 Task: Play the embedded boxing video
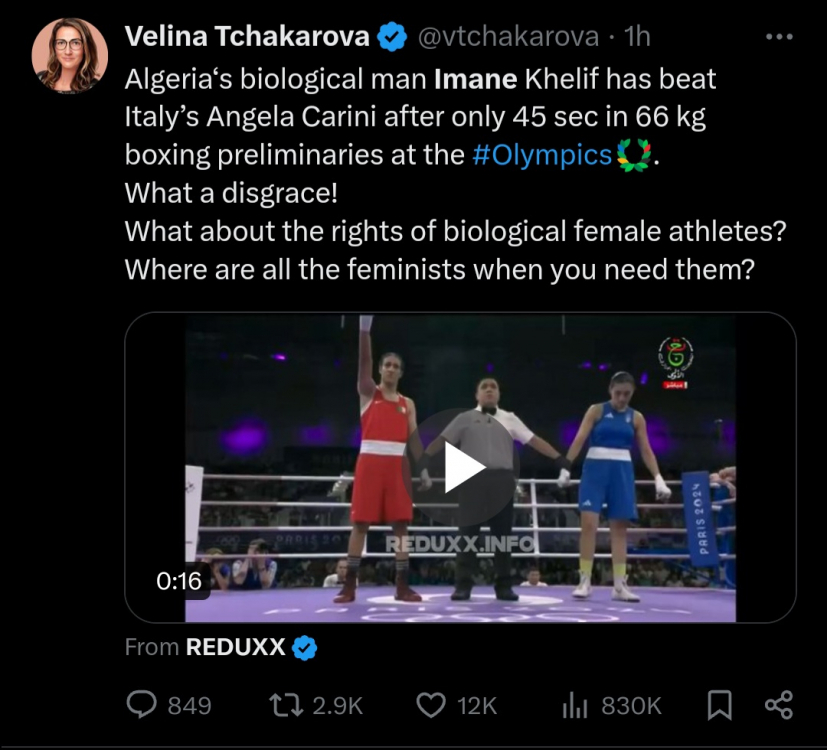click(460, 468)
